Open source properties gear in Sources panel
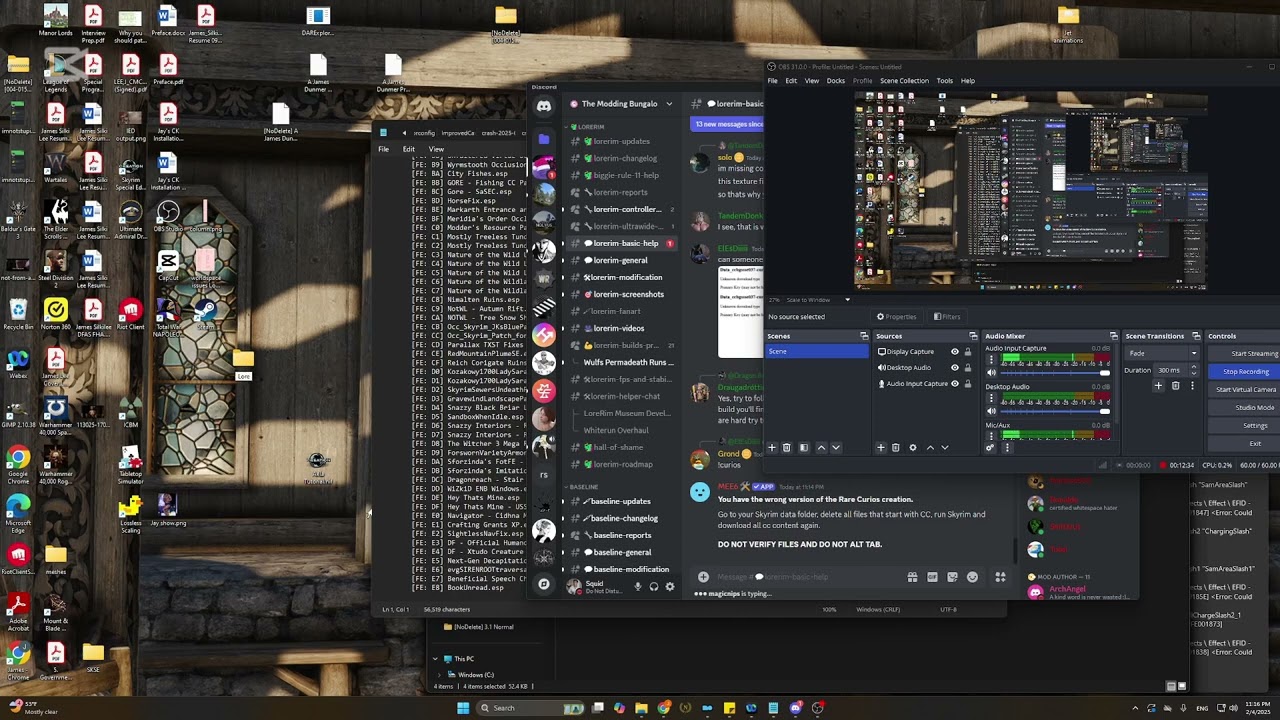This screenshot has width=1280, height=720. click(913, 448)
